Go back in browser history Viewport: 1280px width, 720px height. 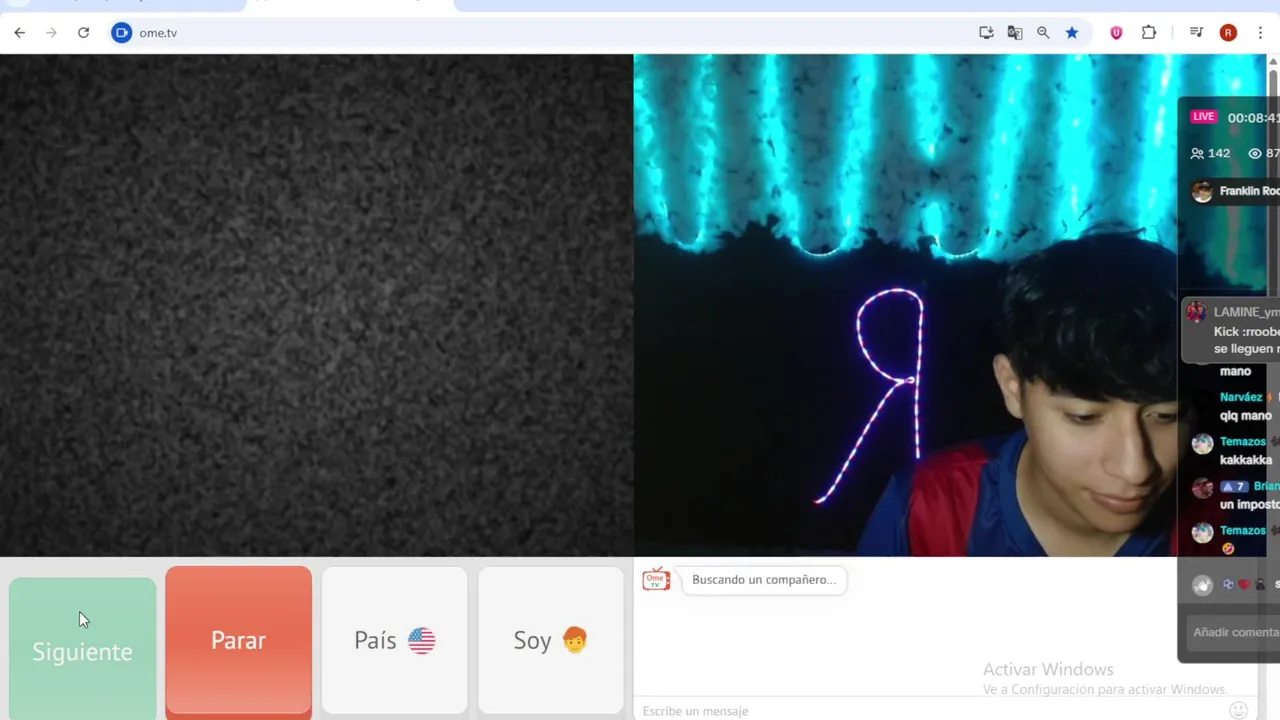[19, 33]
